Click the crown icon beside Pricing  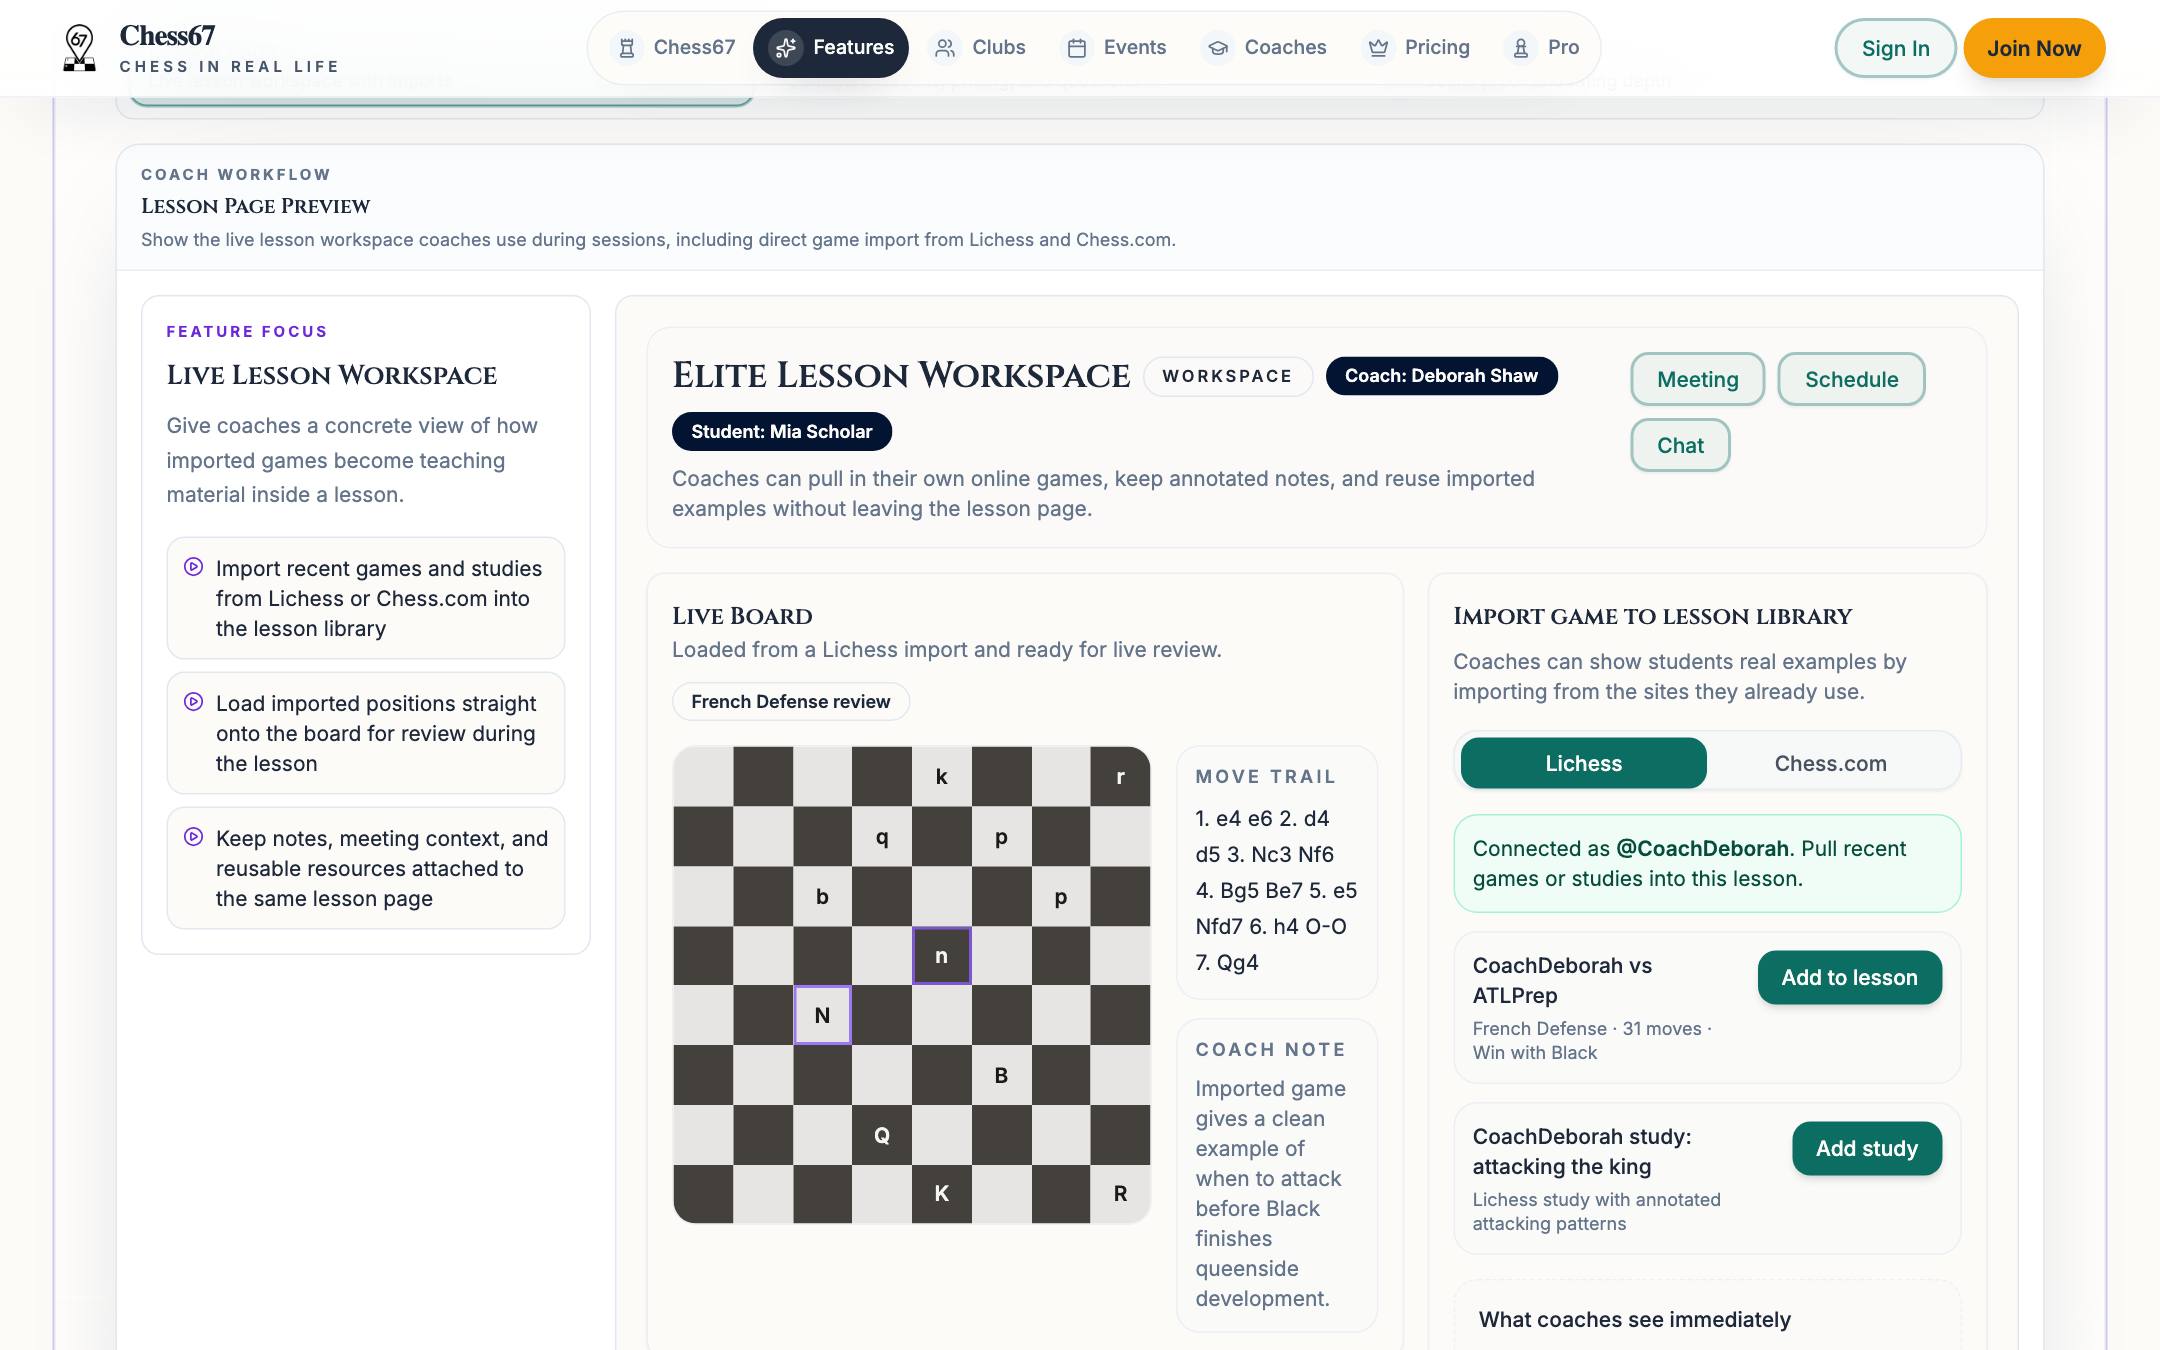click(x=1378, y=48)
